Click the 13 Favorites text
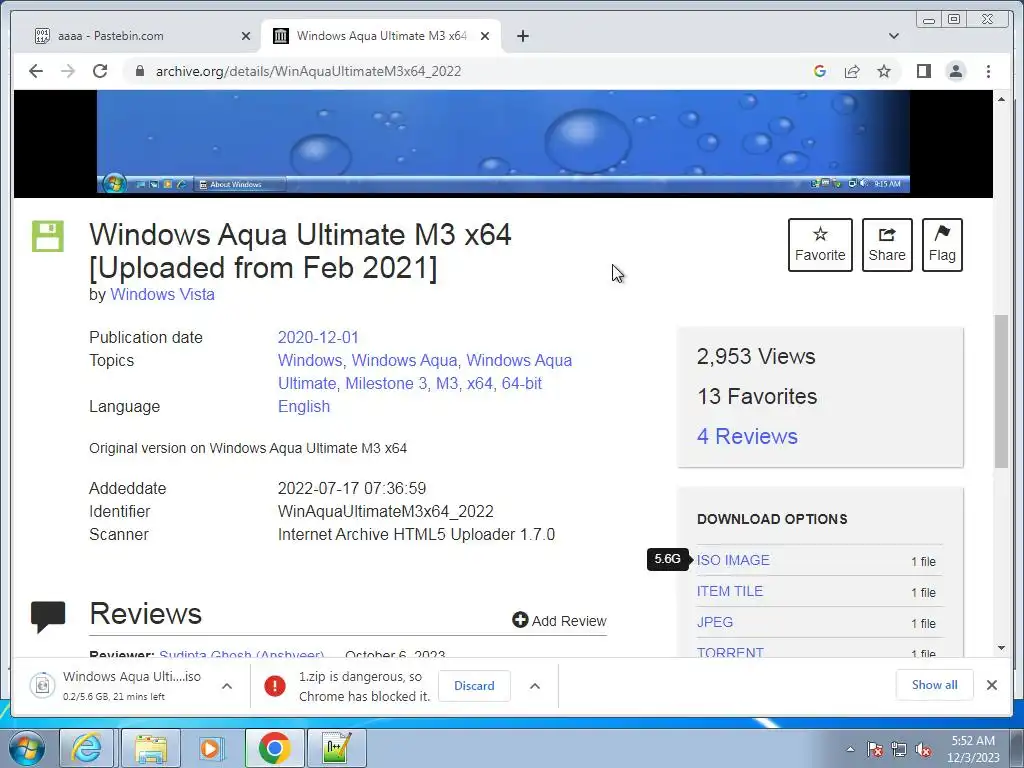Image resolution: width=1024 pixels, height=768 pixels. coord(757,396)
